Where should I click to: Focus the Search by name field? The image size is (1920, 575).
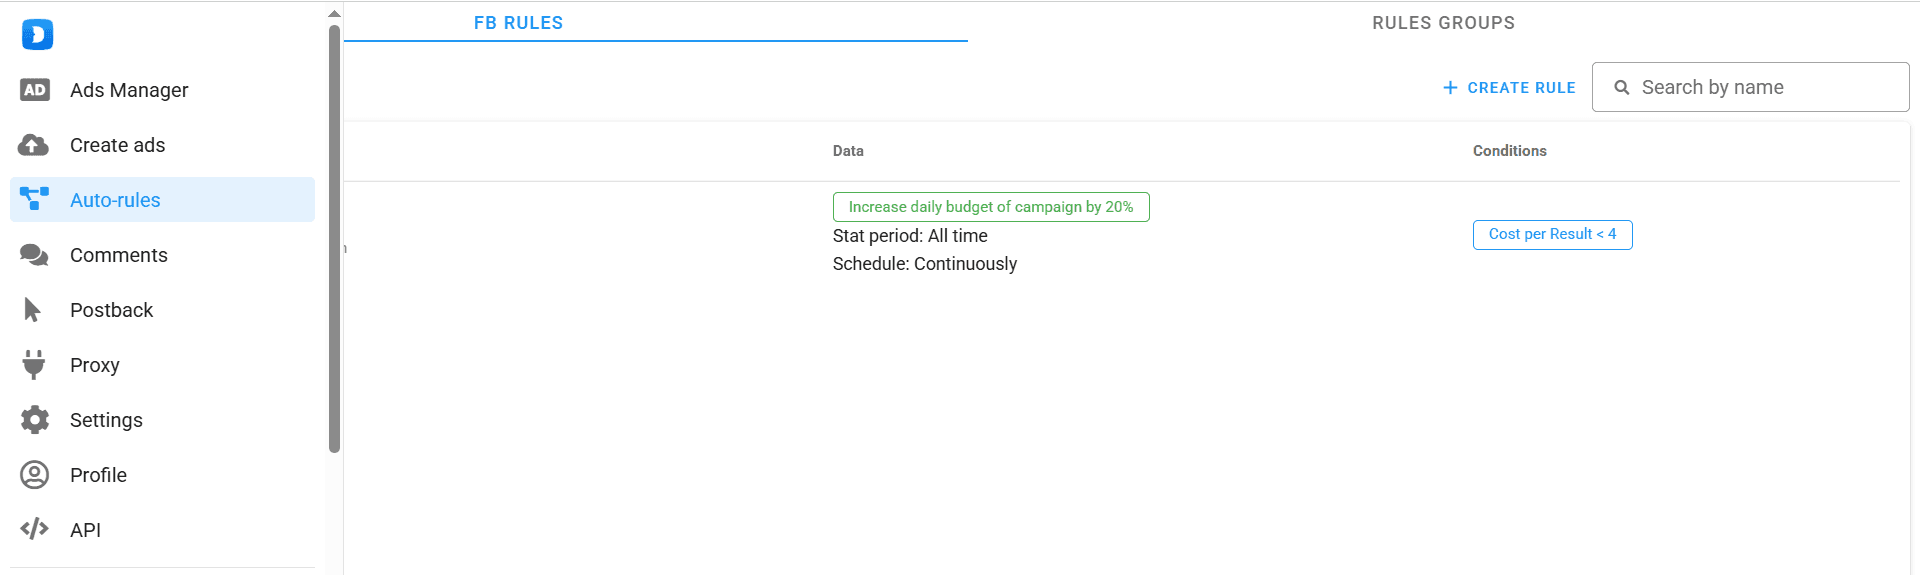pos(1765,88)
